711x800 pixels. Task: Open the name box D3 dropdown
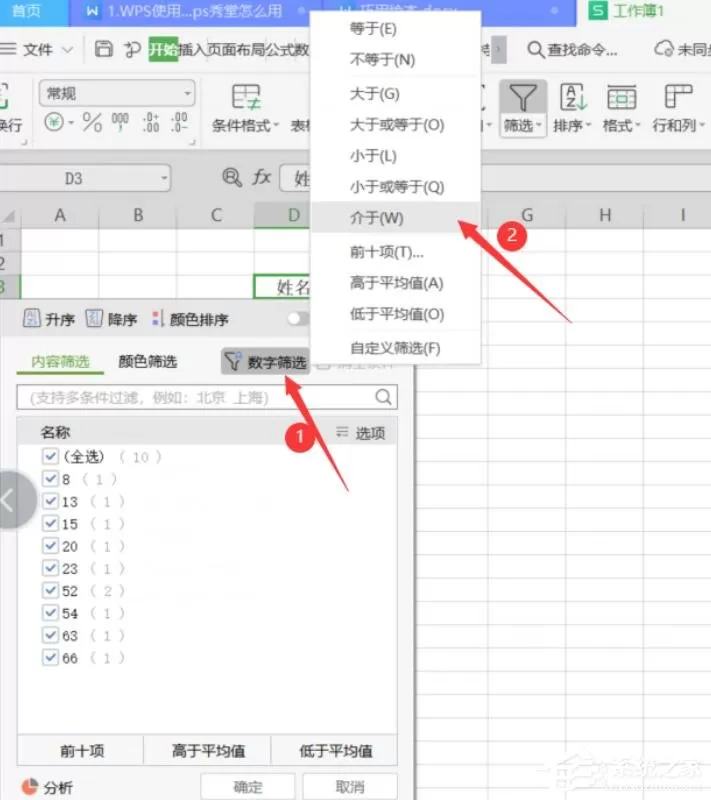click(164, 178)
